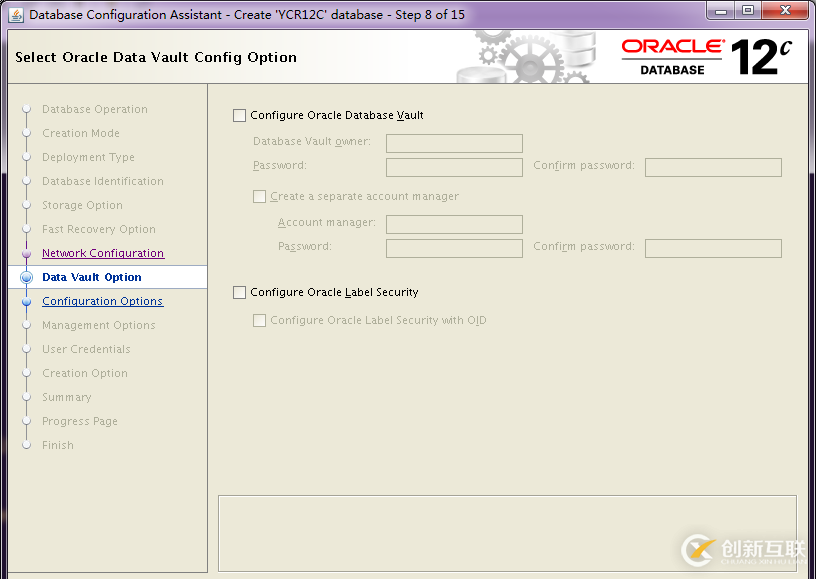Click the 'Select Oracle Data Vault Config Option' heading
816x579 pixels.
click(156, 57)
